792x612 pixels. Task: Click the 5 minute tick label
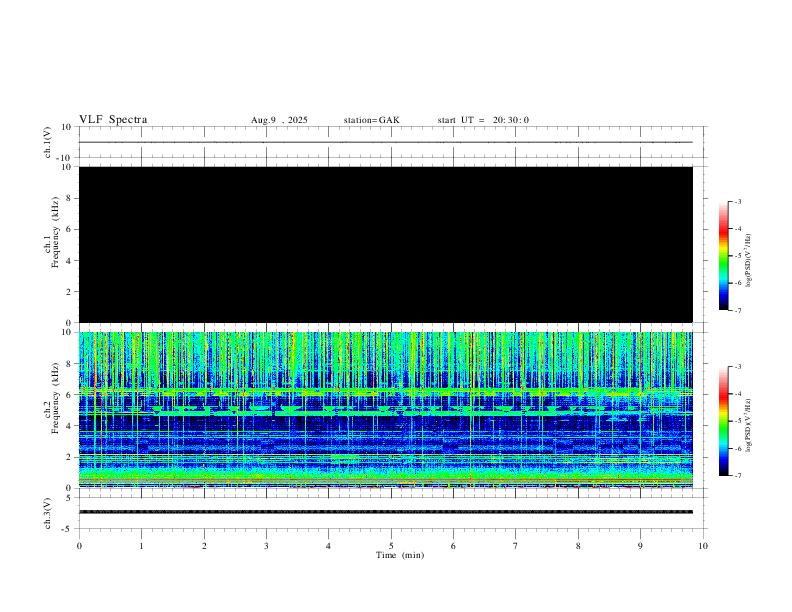391,546
